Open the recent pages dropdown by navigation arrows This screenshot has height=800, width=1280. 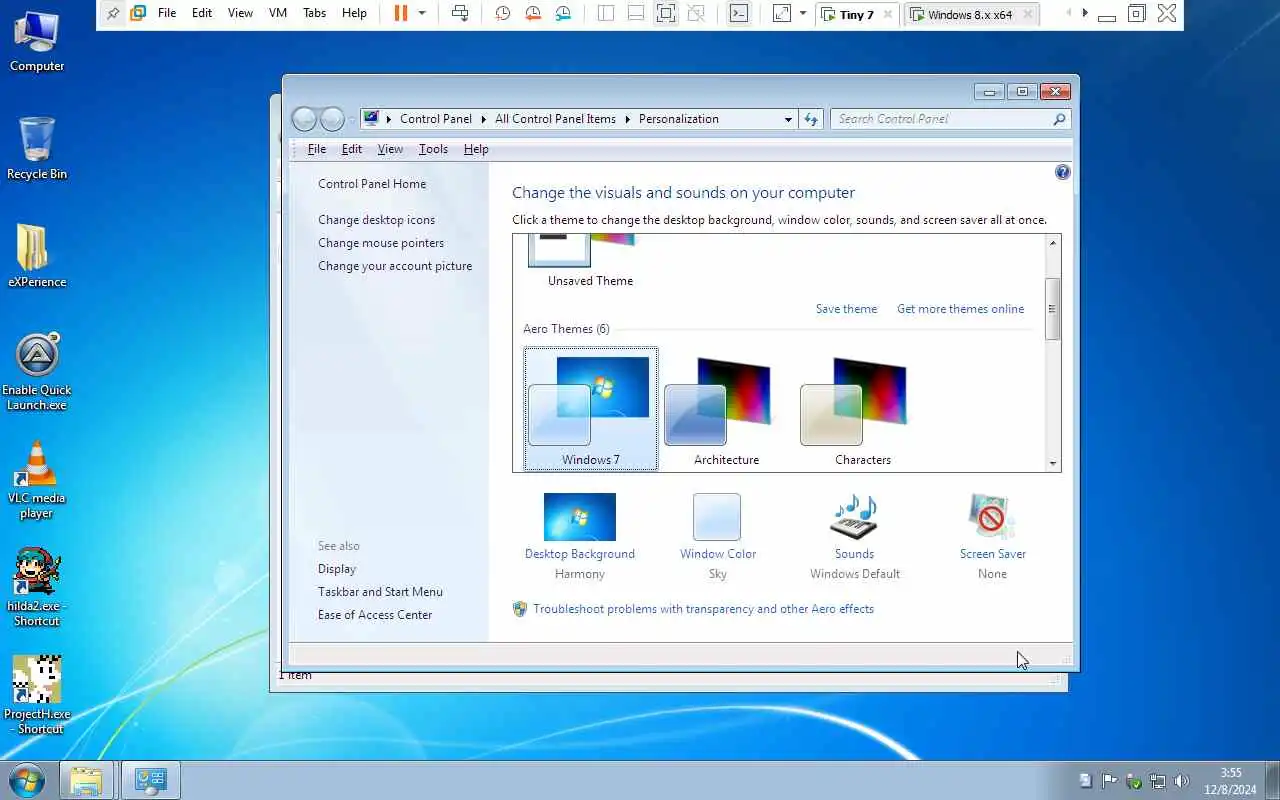[352, 119]
